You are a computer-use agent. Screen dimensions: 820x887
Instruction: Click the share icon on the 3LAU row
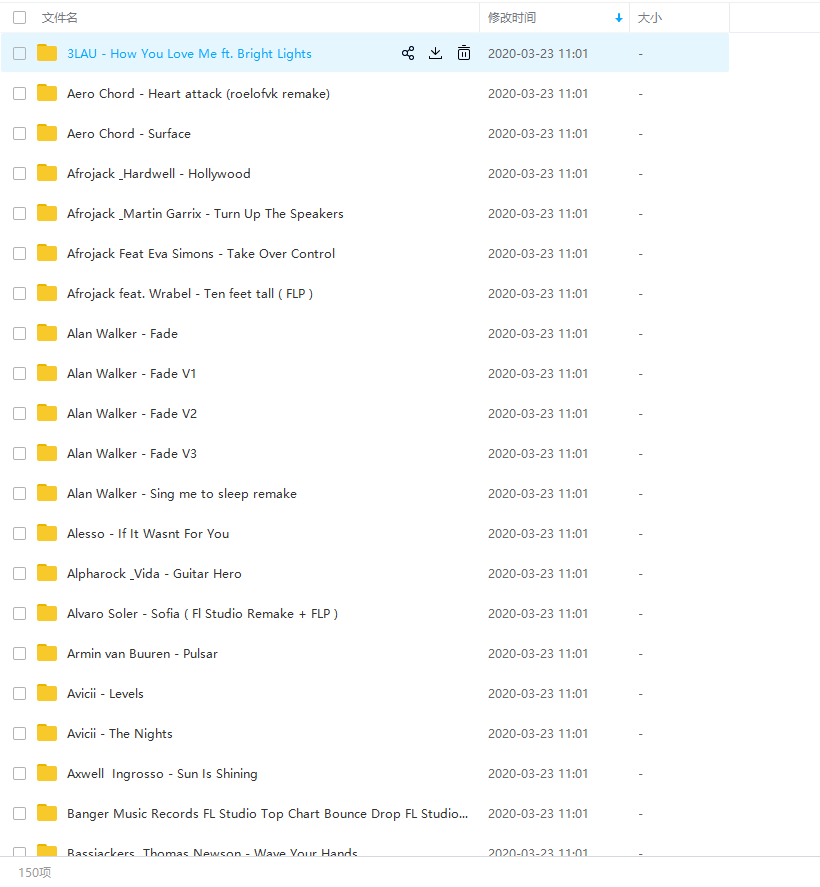pos(408,54)
